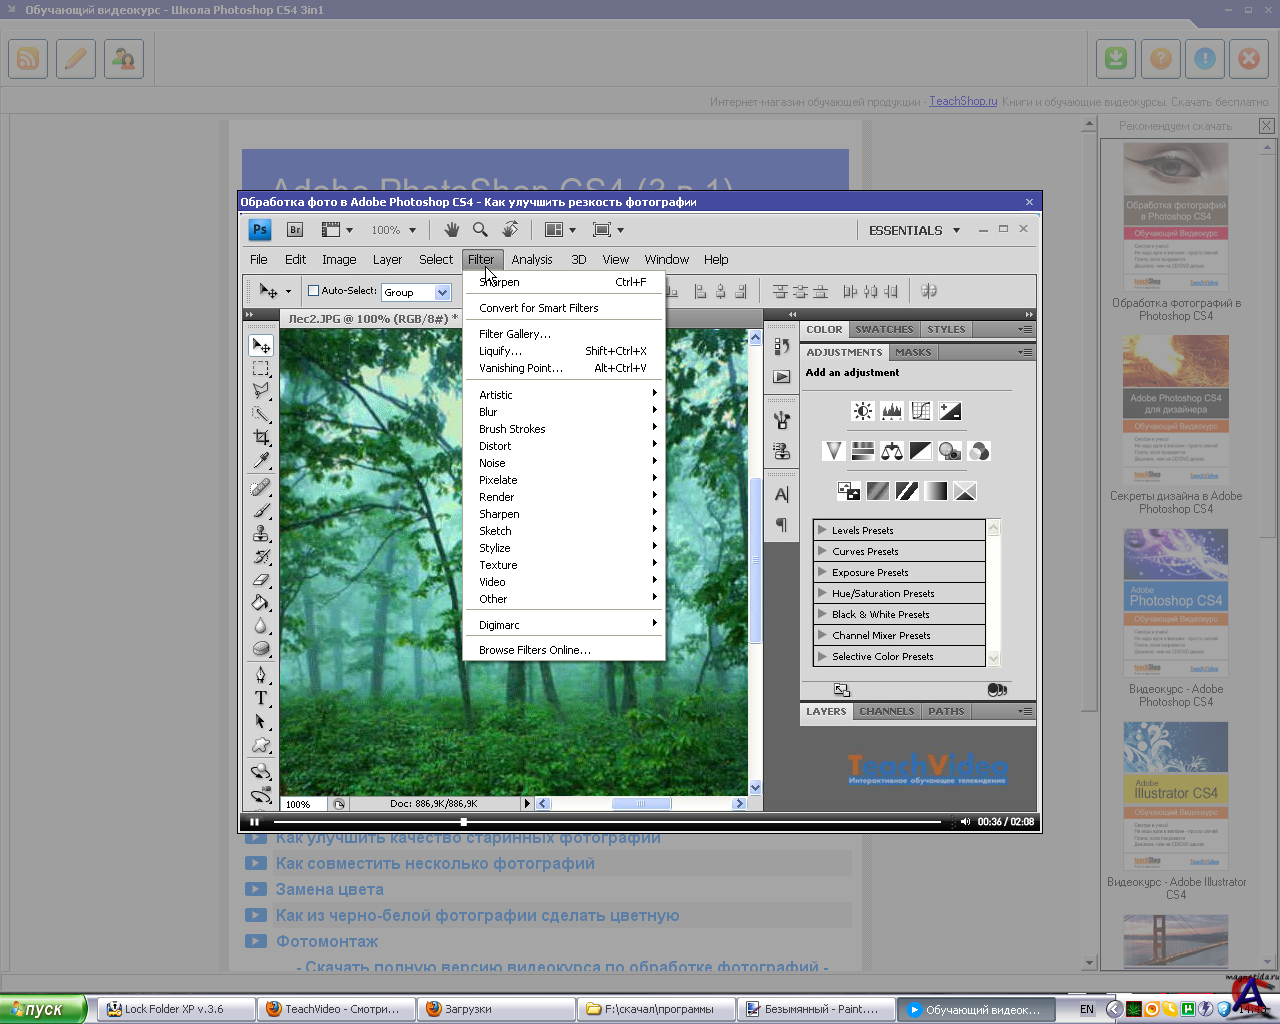1280x1024 pixels.
Task: Open the Auto-Select Group dropdown
Action: tap(442, 292)
